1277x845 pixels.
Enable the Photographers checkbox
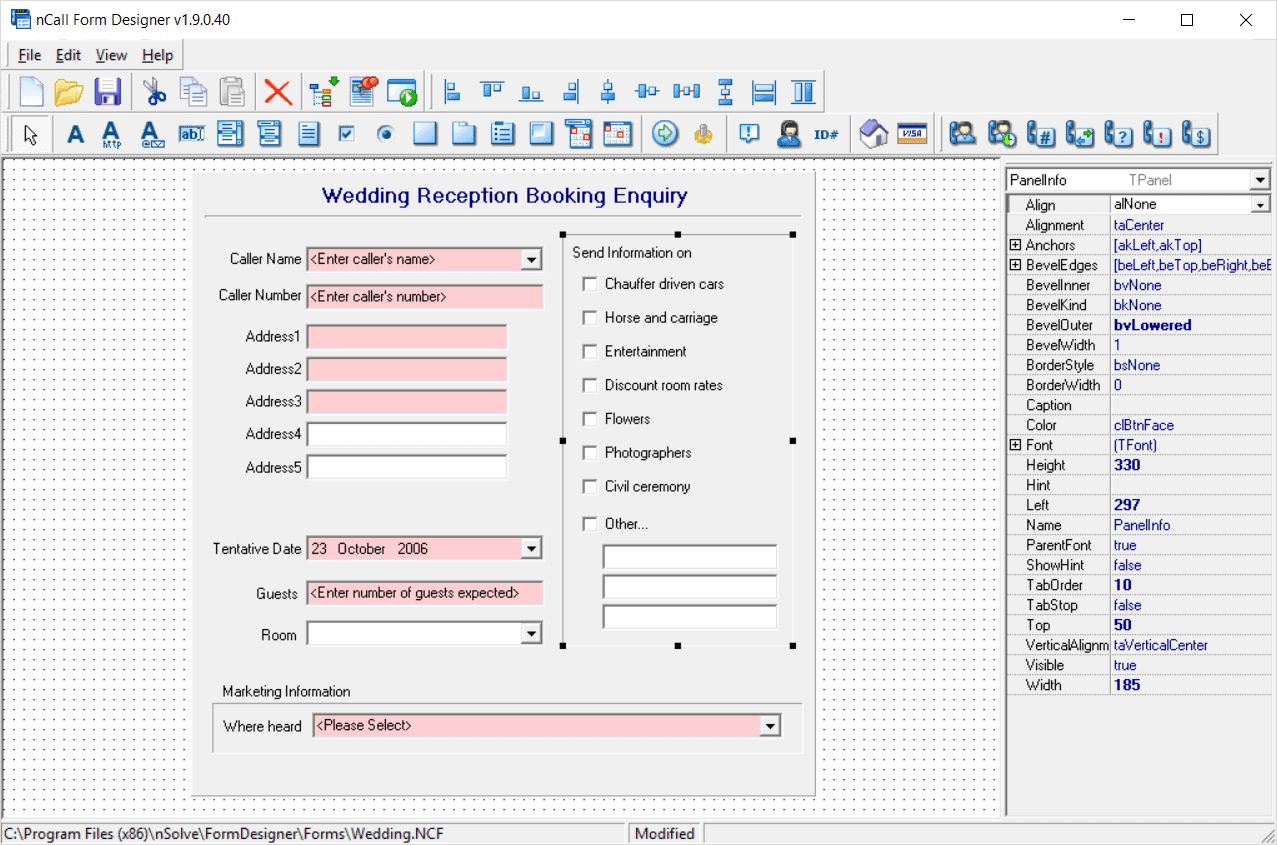click(x=590, y=454)
